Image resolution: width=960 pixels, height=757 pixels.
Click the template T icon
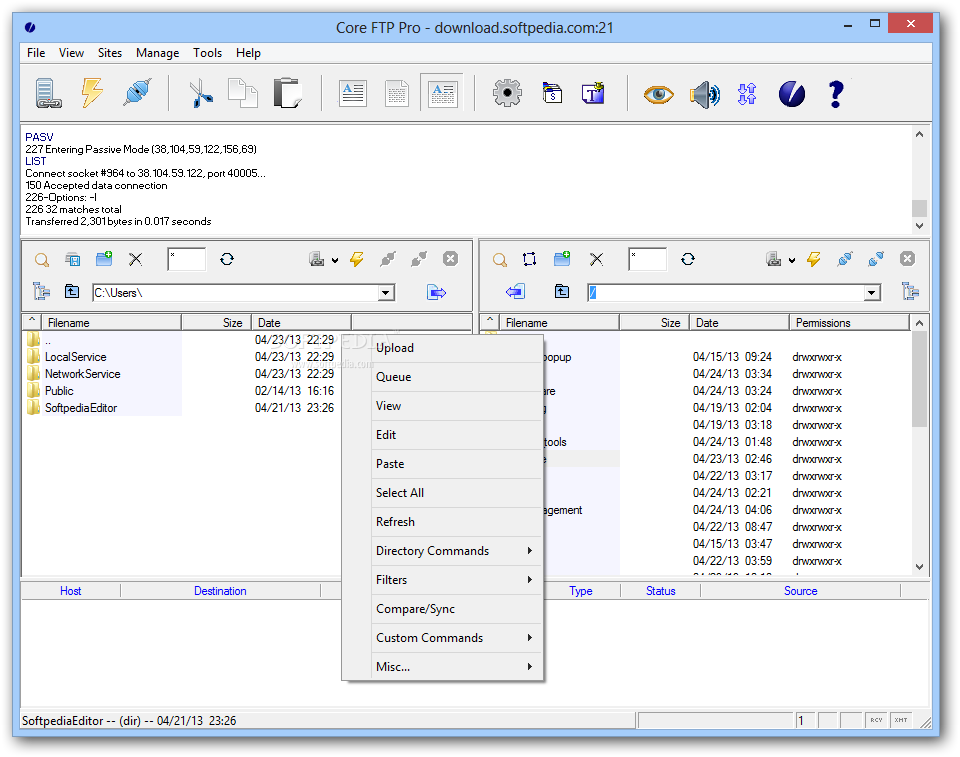pos(593,93)
